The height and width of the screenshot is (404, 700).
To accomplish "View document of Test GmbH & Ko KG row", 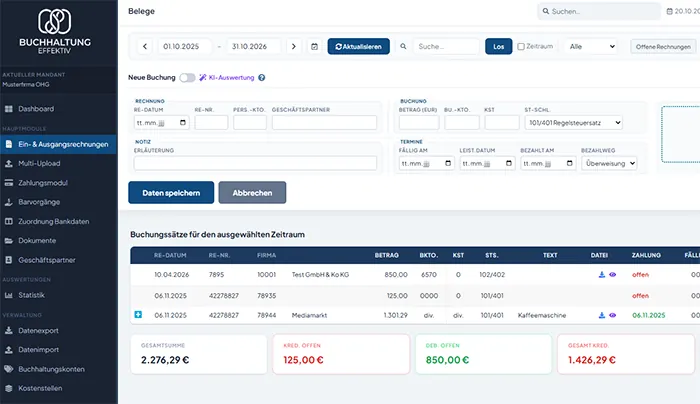I will (612, 275).
